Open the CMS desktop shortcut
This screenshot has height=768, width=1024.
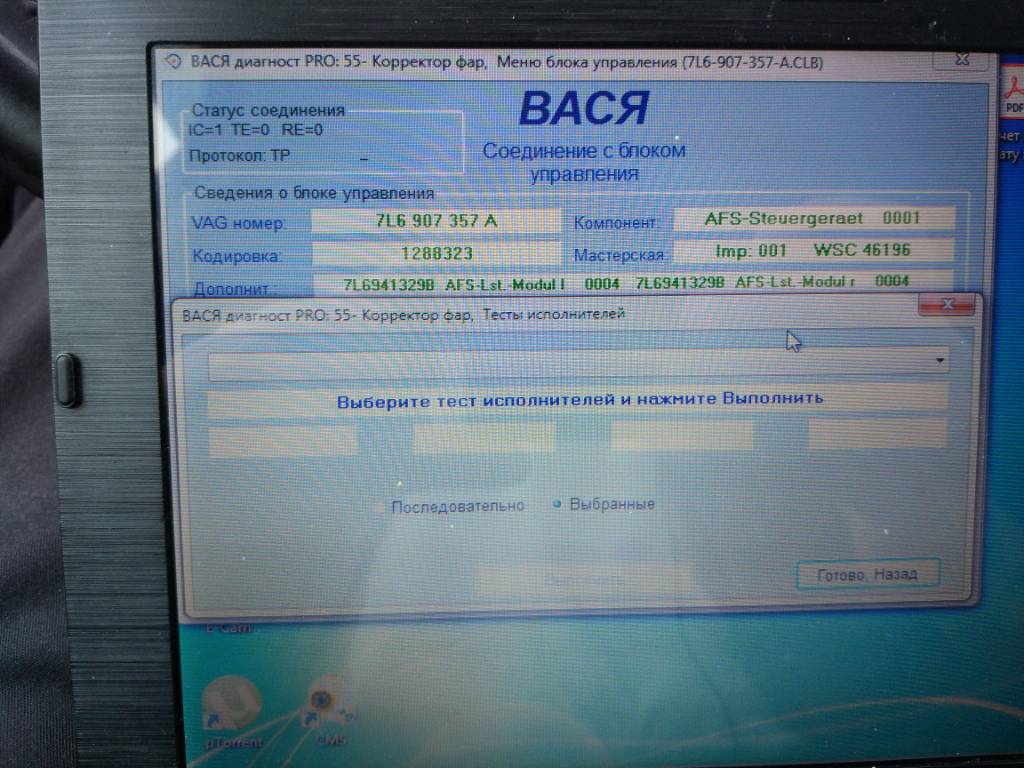330,710
